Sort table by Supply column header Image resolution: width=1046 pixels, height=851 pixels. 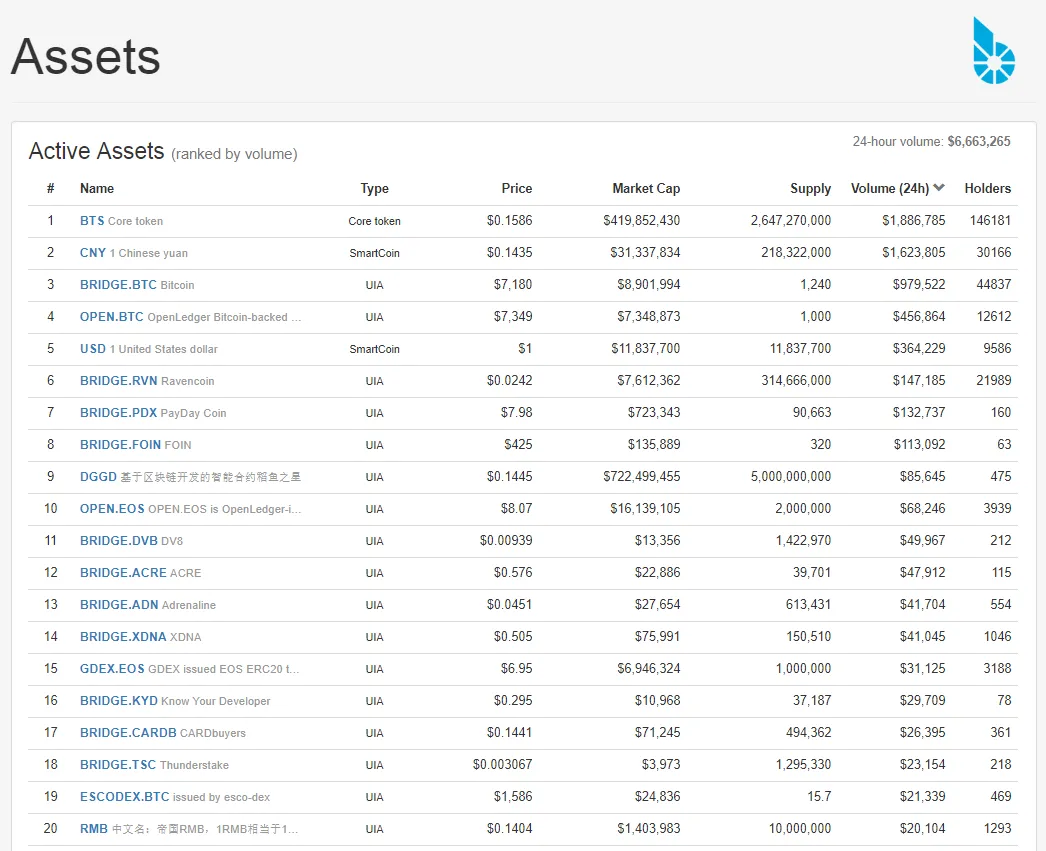(x=811, y=189)
